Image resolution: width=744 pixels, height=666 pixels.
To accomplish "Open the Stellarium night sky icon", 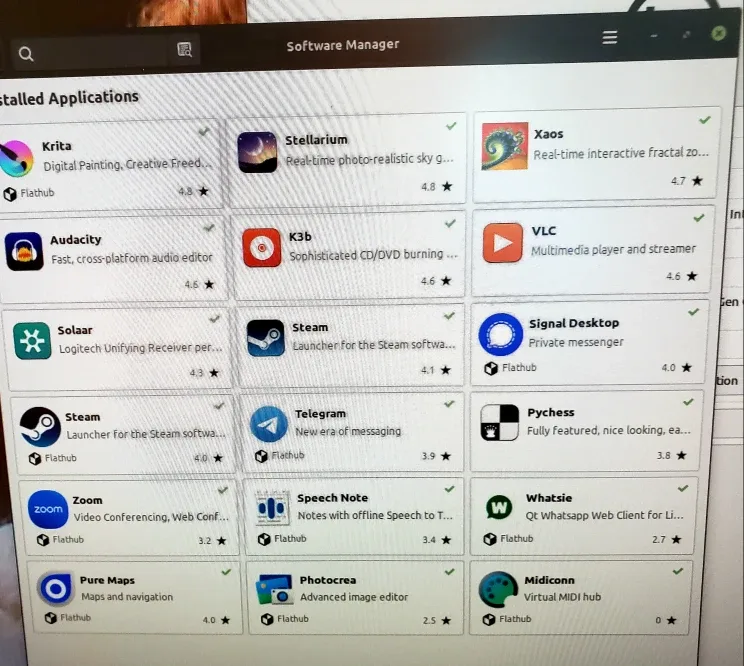I will pyautogui.click(x=257, y=152).
